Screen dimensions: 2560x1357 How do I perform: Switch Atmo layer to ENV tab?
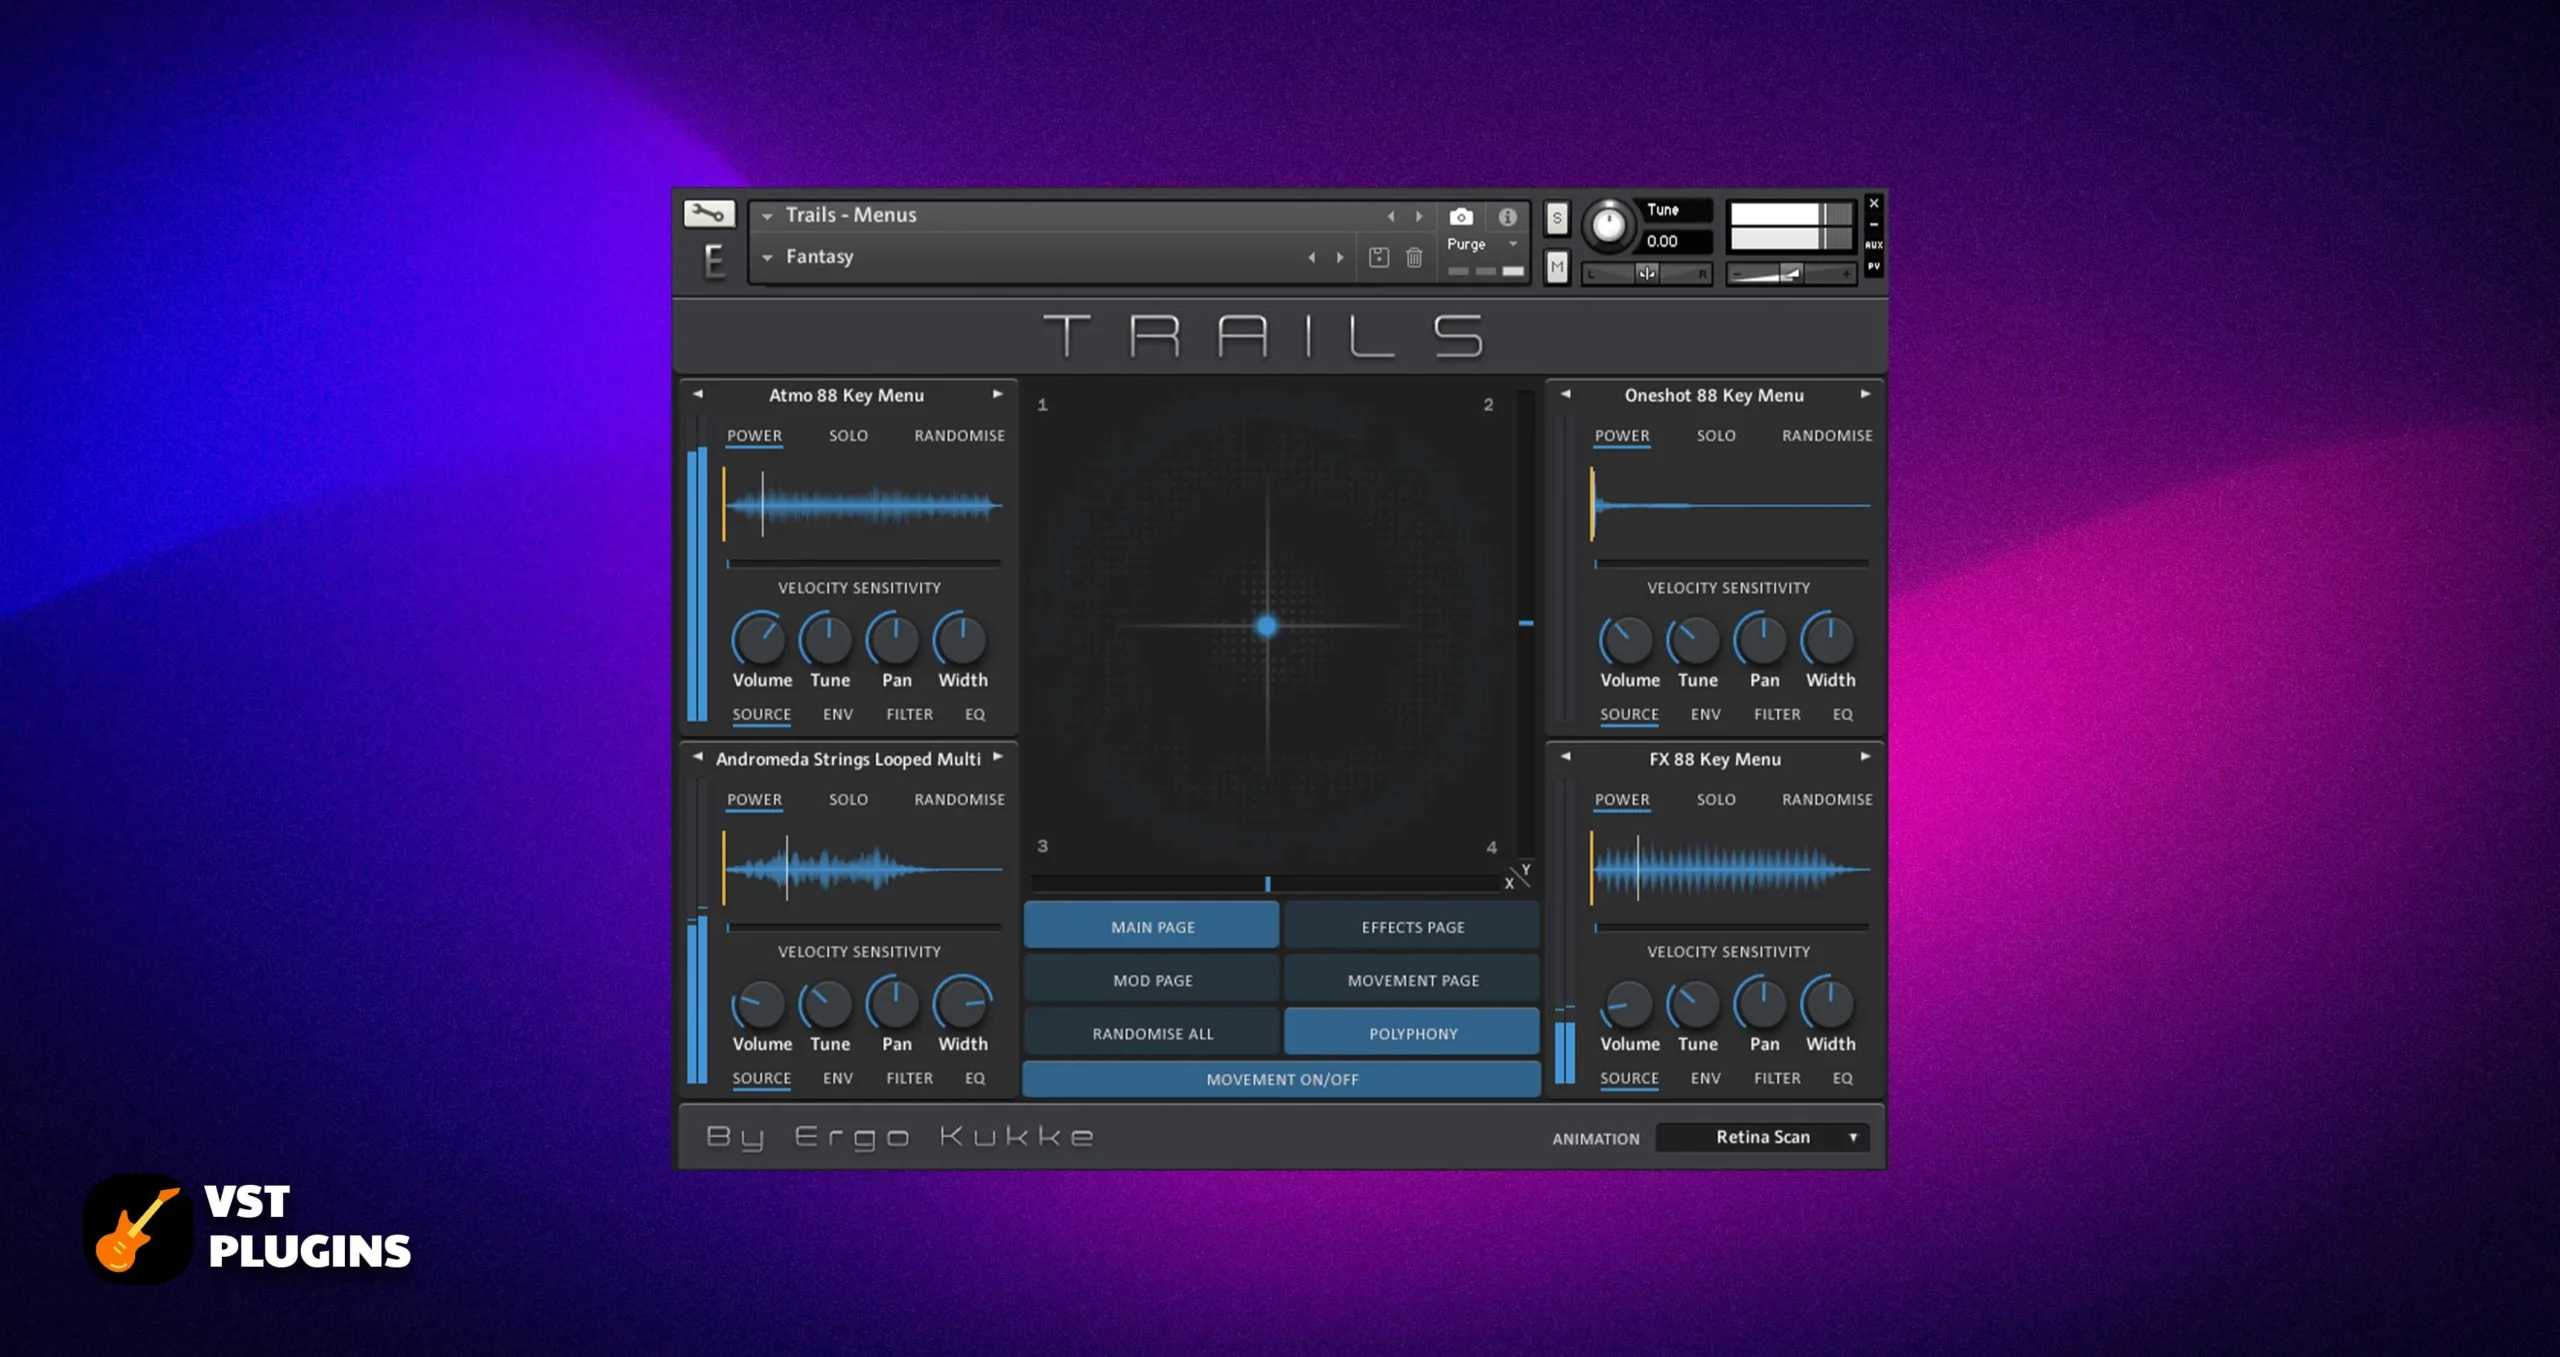838,714
